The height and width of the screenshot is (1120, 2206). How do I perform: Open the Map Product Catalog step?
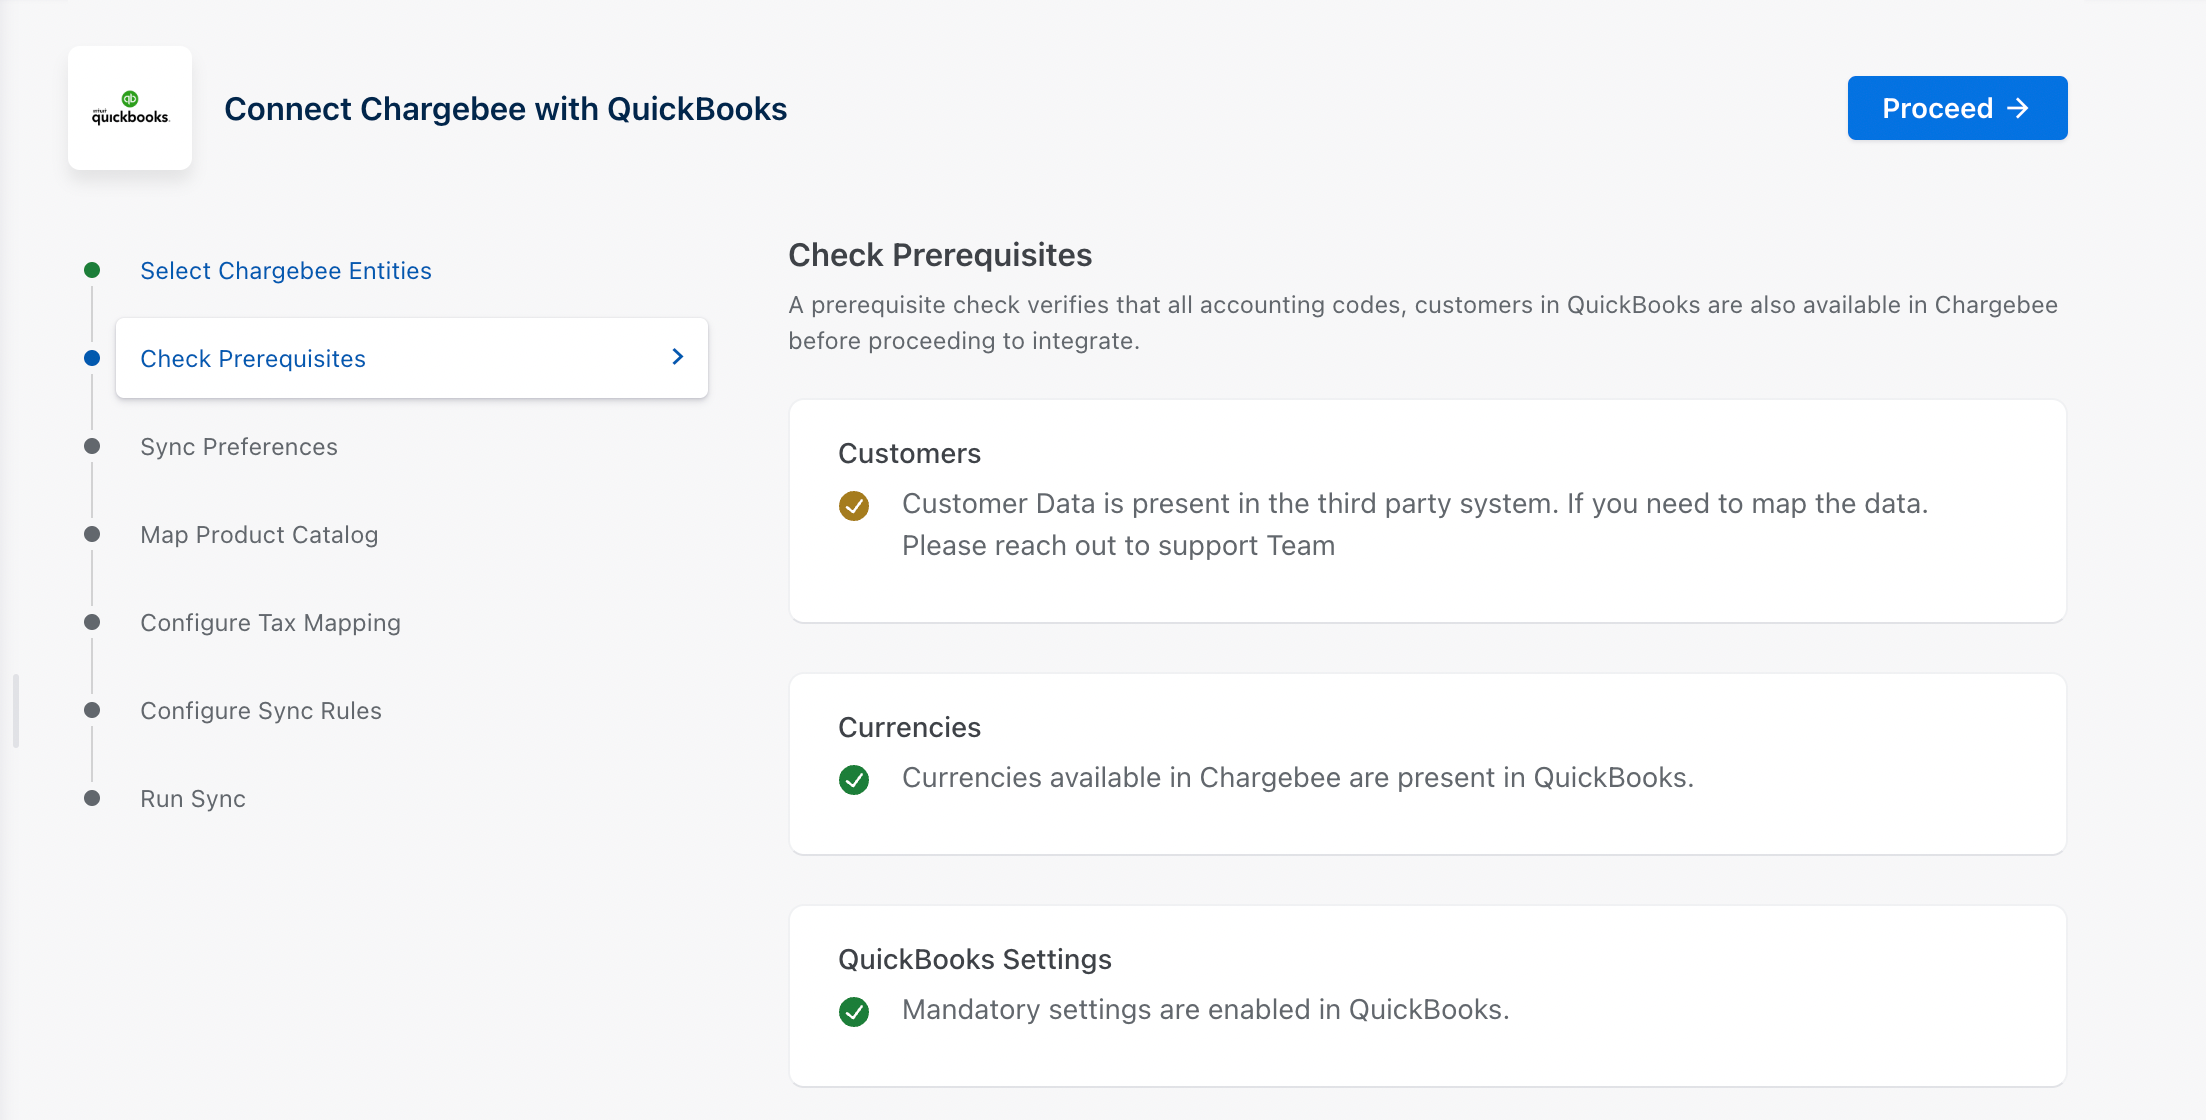259,535
